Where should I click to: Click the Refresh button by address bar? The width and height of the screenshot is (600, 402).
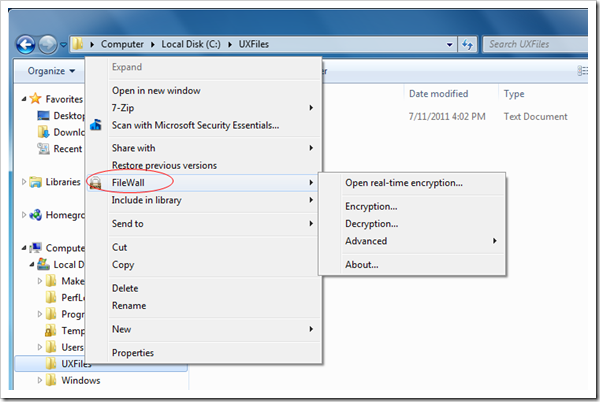(467, 45)
